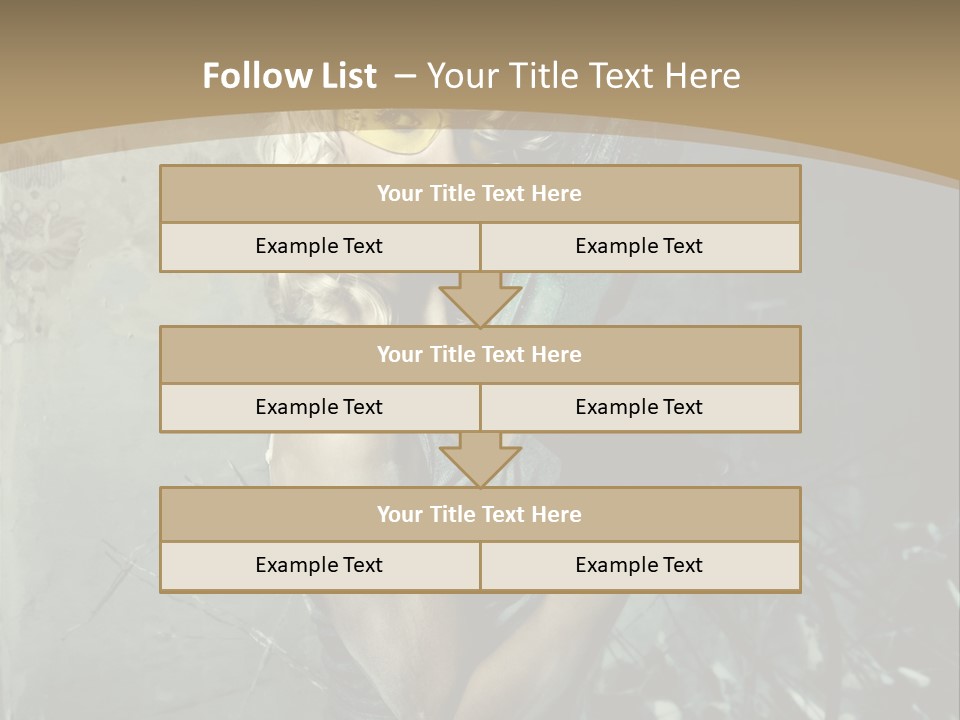Select the down arrow between first and second blocks
Viewport: 960px width, 720px height.
click(x=481, y=299)
